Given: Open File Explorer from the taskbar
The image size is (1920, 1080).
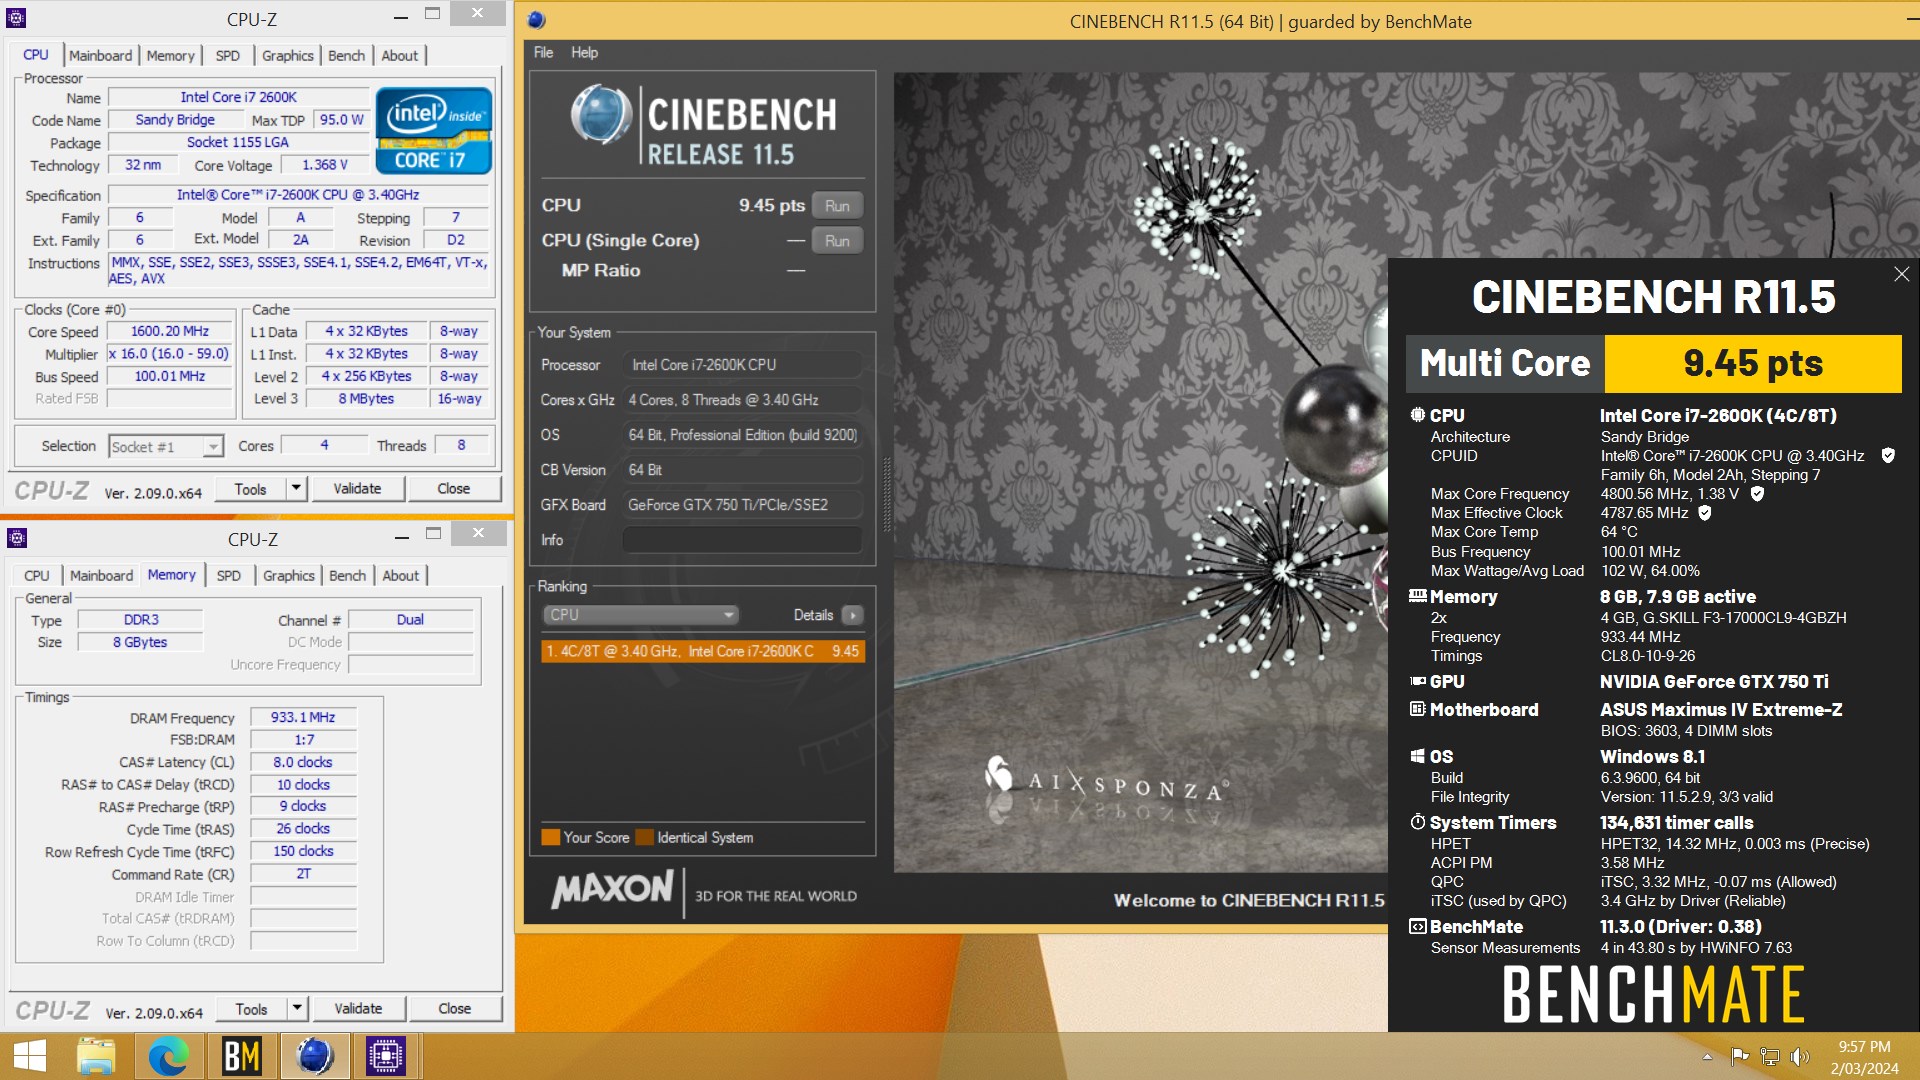Looking at the screenshot, I should 96,1056.
